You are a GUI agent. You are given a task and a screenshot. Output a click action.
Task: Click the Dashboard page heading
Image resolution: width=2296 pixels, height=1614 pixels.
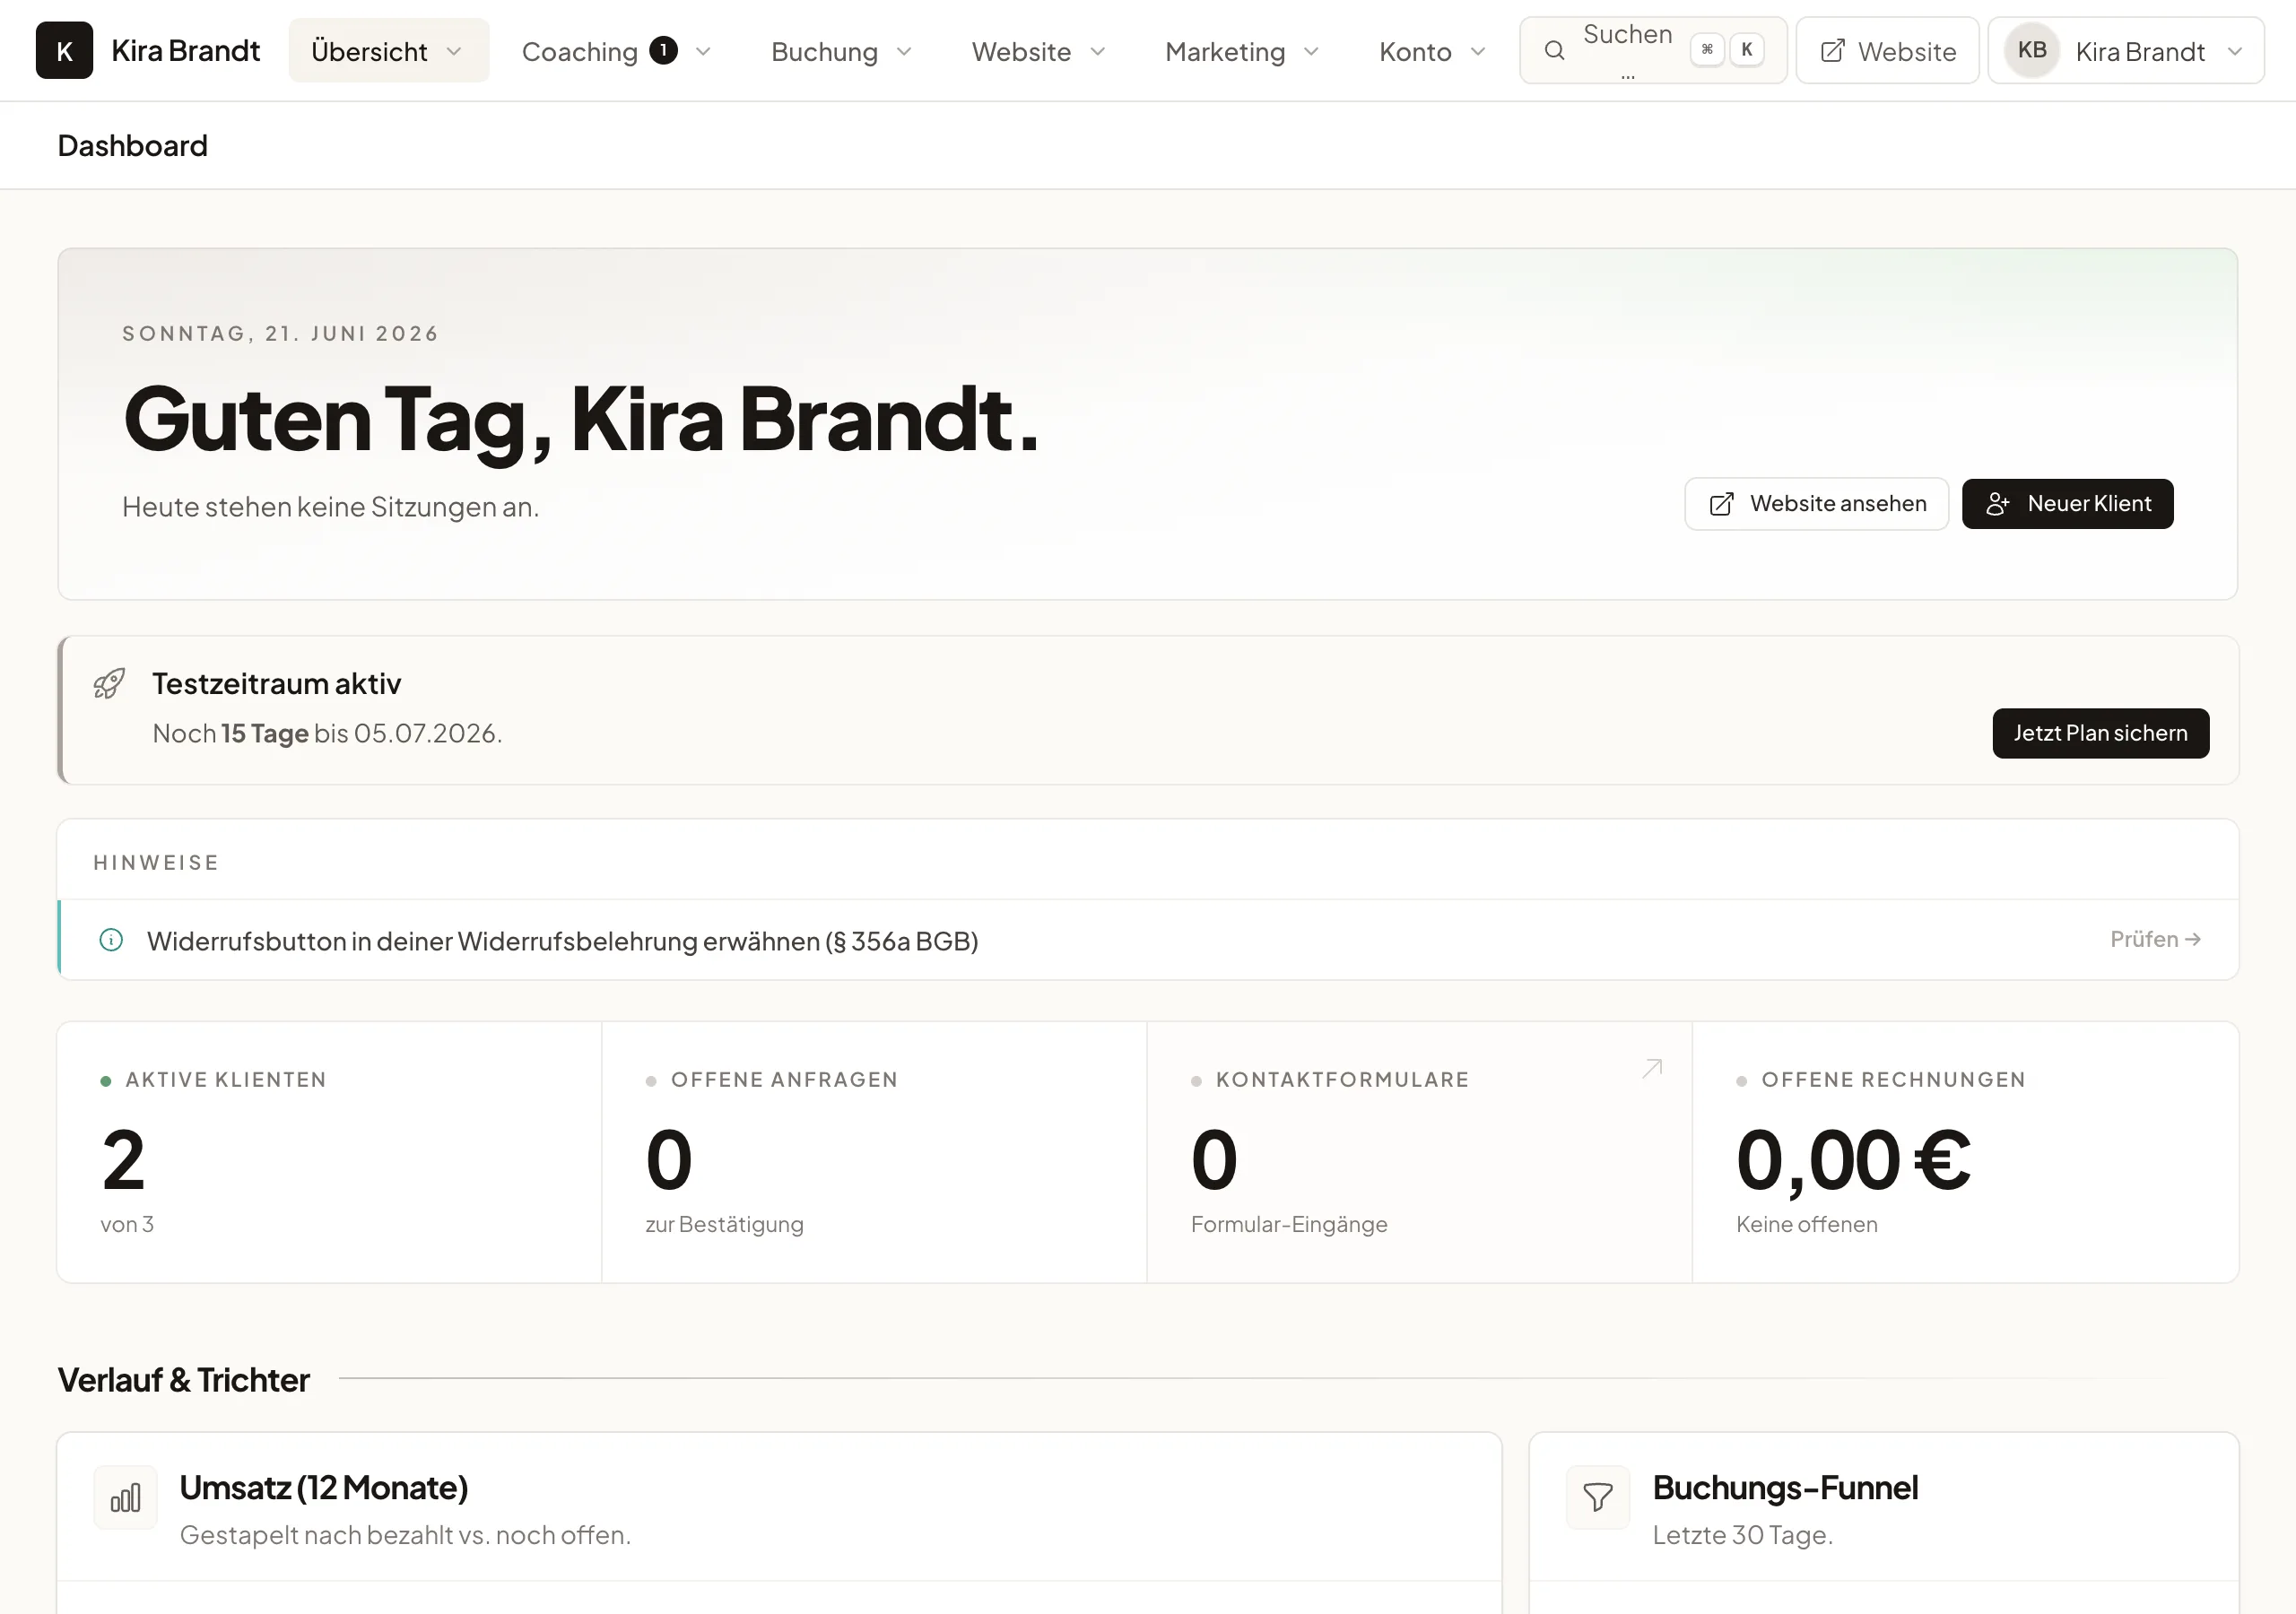tap(132, 146)
